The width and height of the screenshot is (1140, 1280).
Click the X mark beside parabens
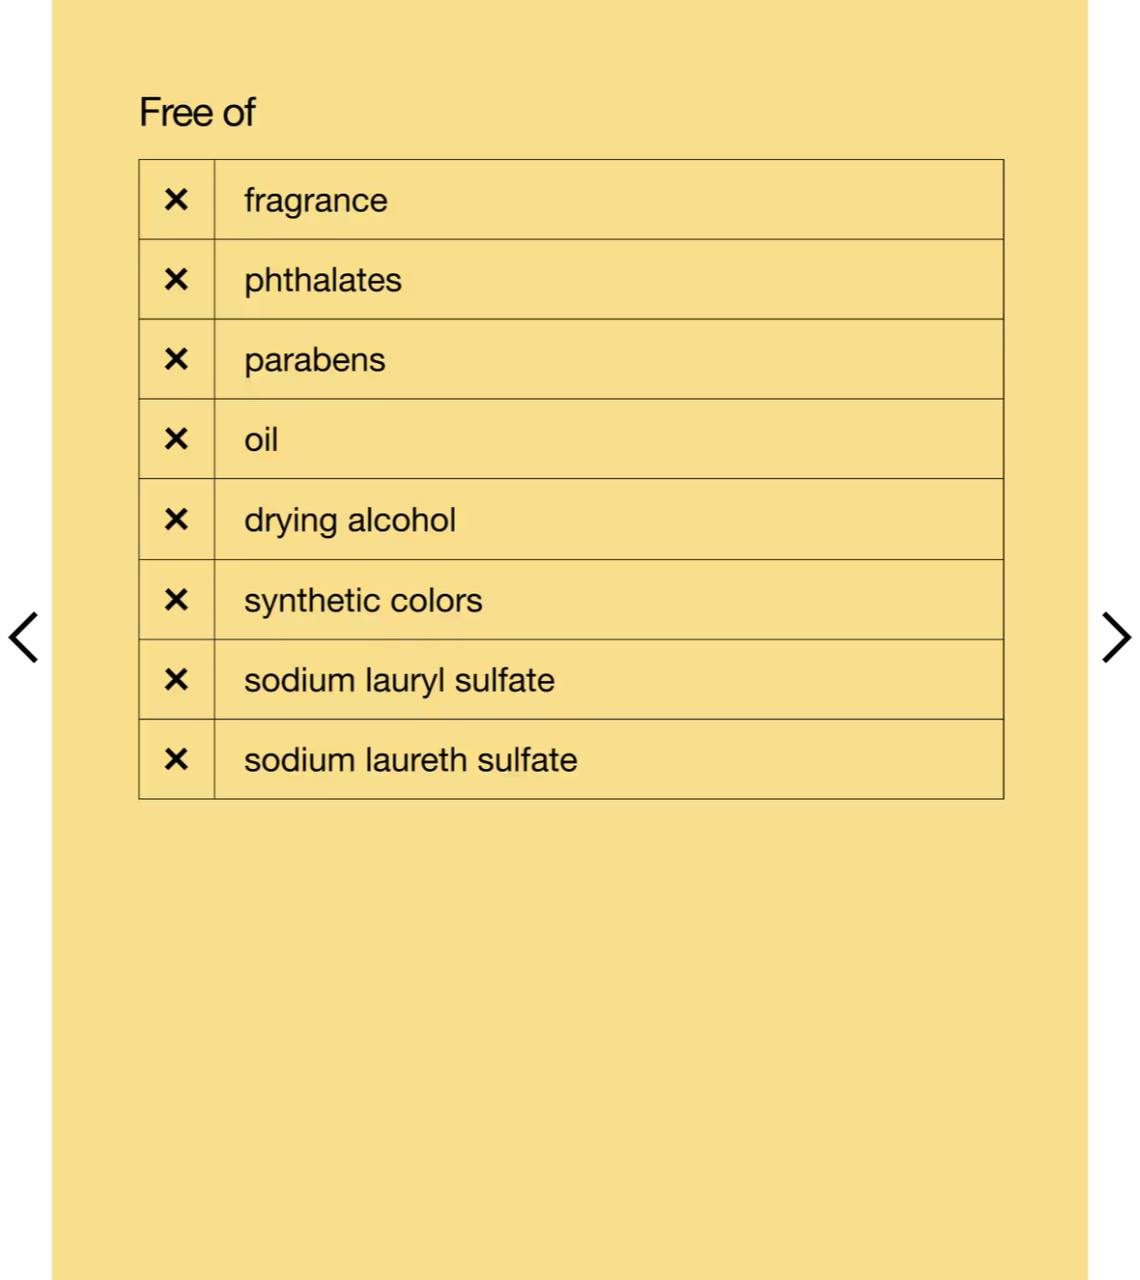176,359
